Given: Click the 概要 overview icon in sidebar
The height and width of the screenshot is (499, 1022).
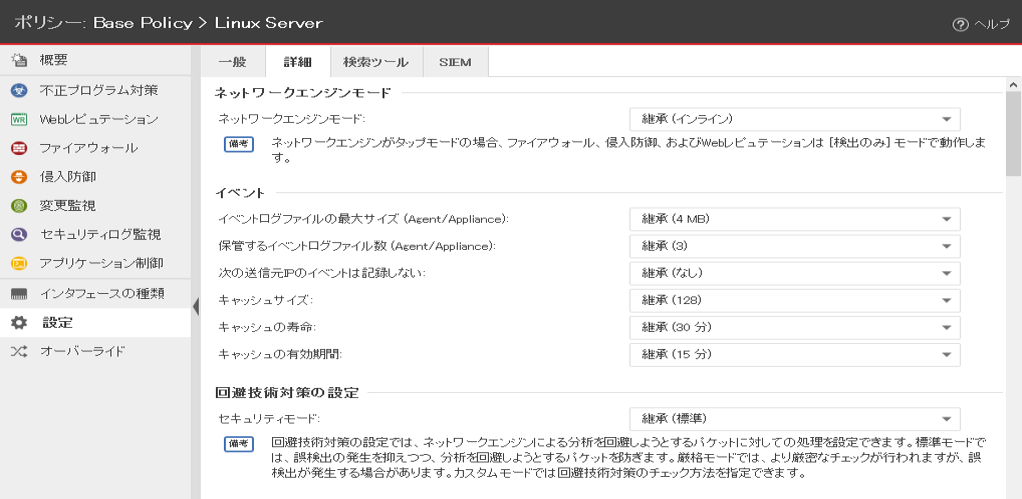Looking at the screenshot, I should click(18, 61).
